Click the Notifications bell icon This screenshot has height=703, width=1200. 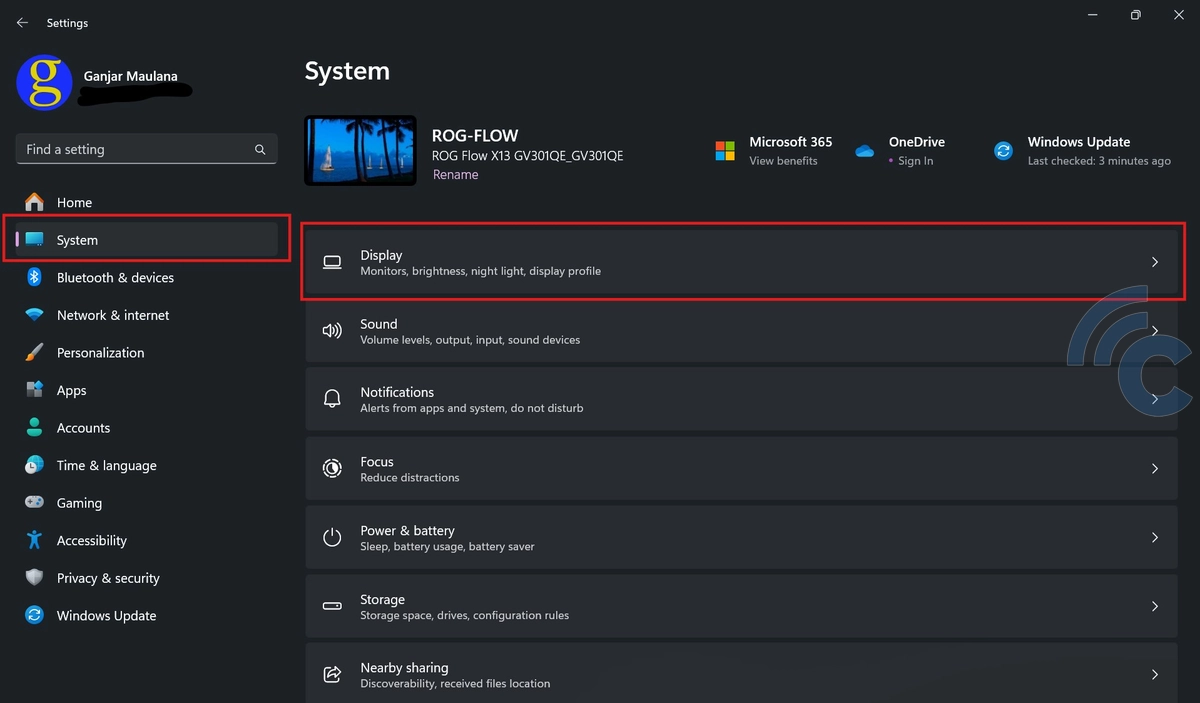332,399
